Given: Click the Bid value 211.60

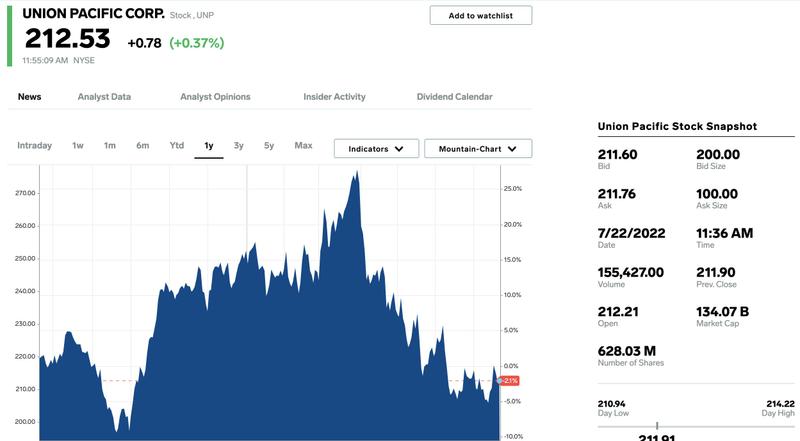Looking at the screenshot, I should pyautogui.click(x=617, y=154).
